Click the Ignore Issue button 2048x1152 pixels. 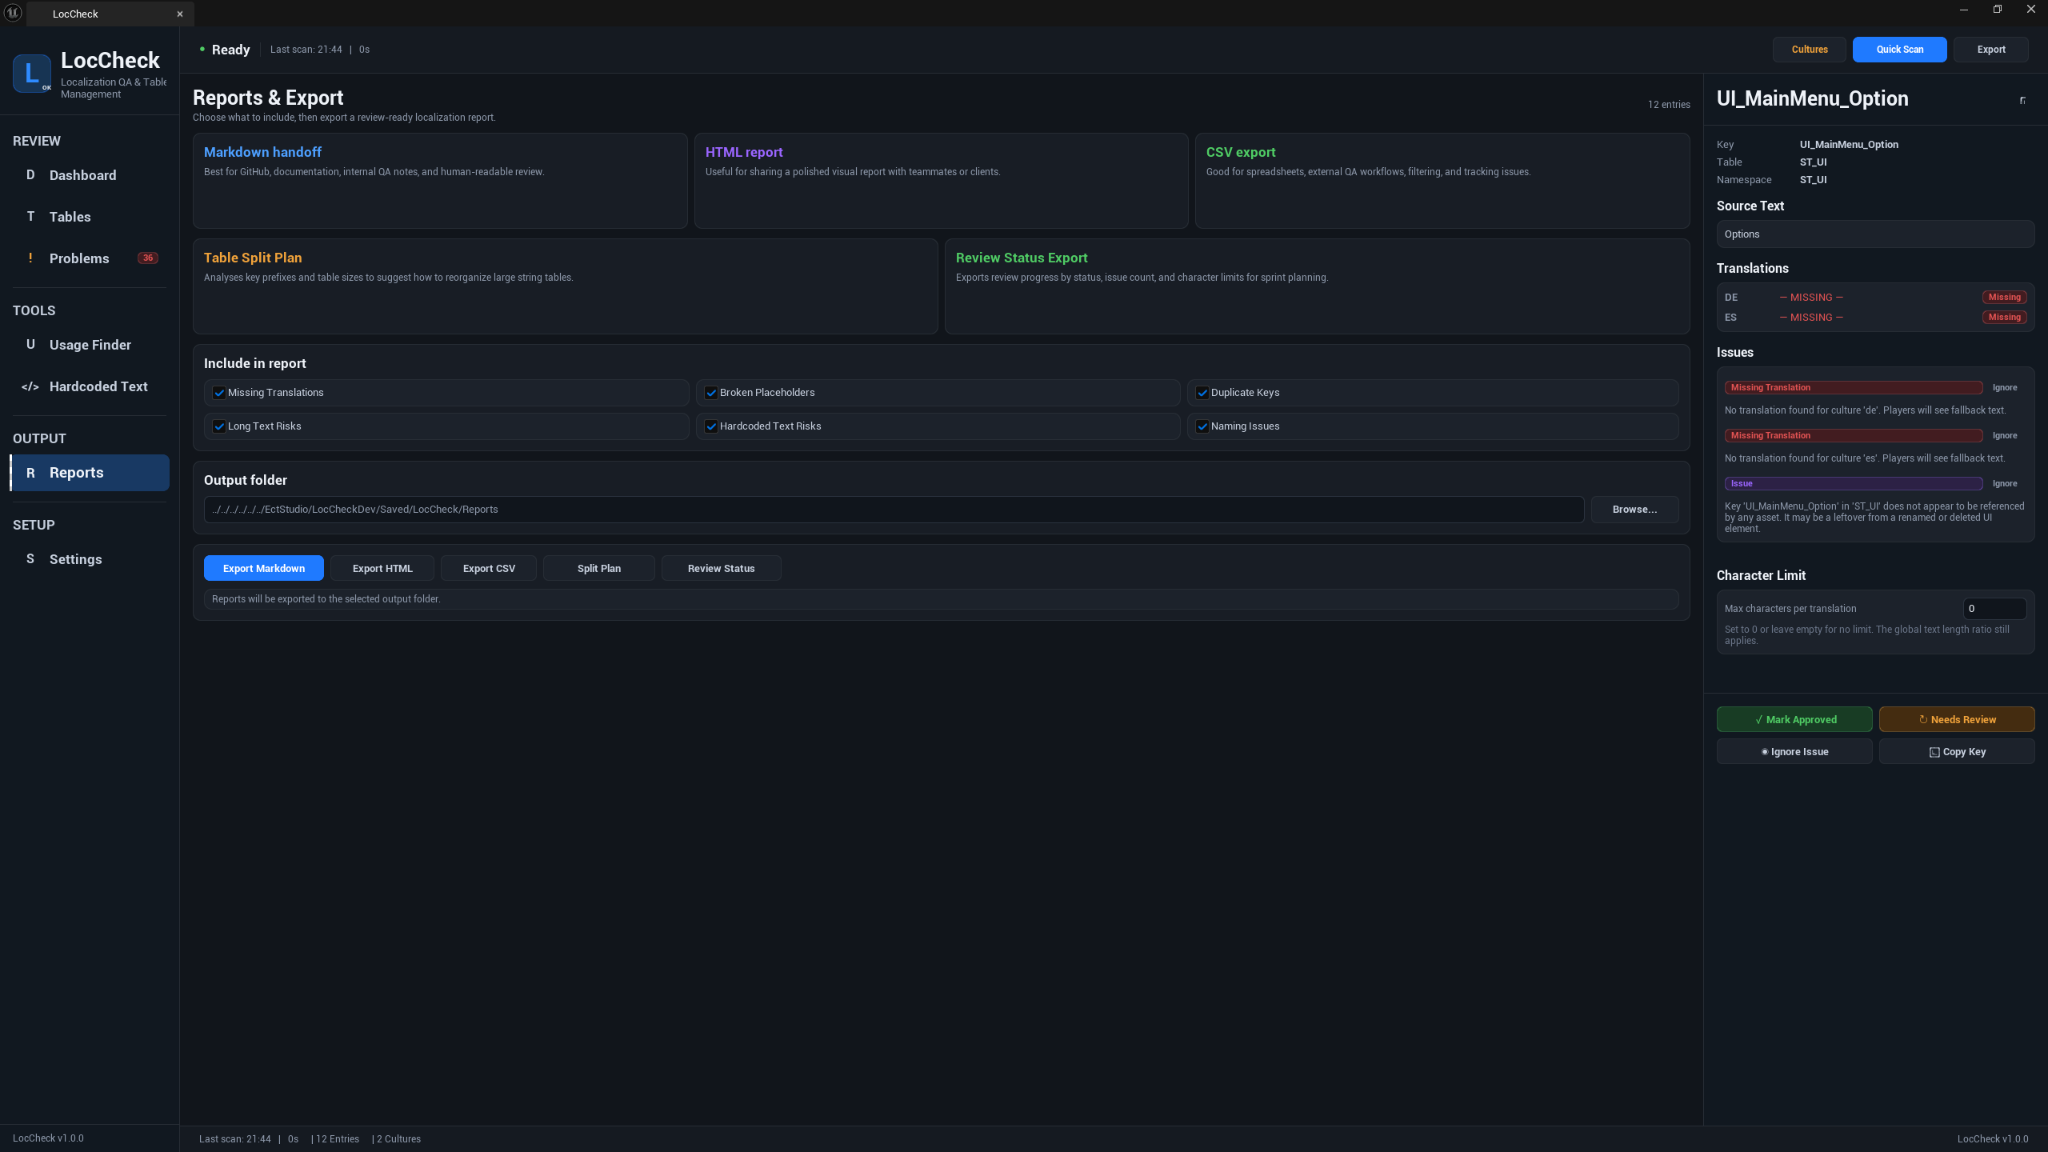point(1794,751)
